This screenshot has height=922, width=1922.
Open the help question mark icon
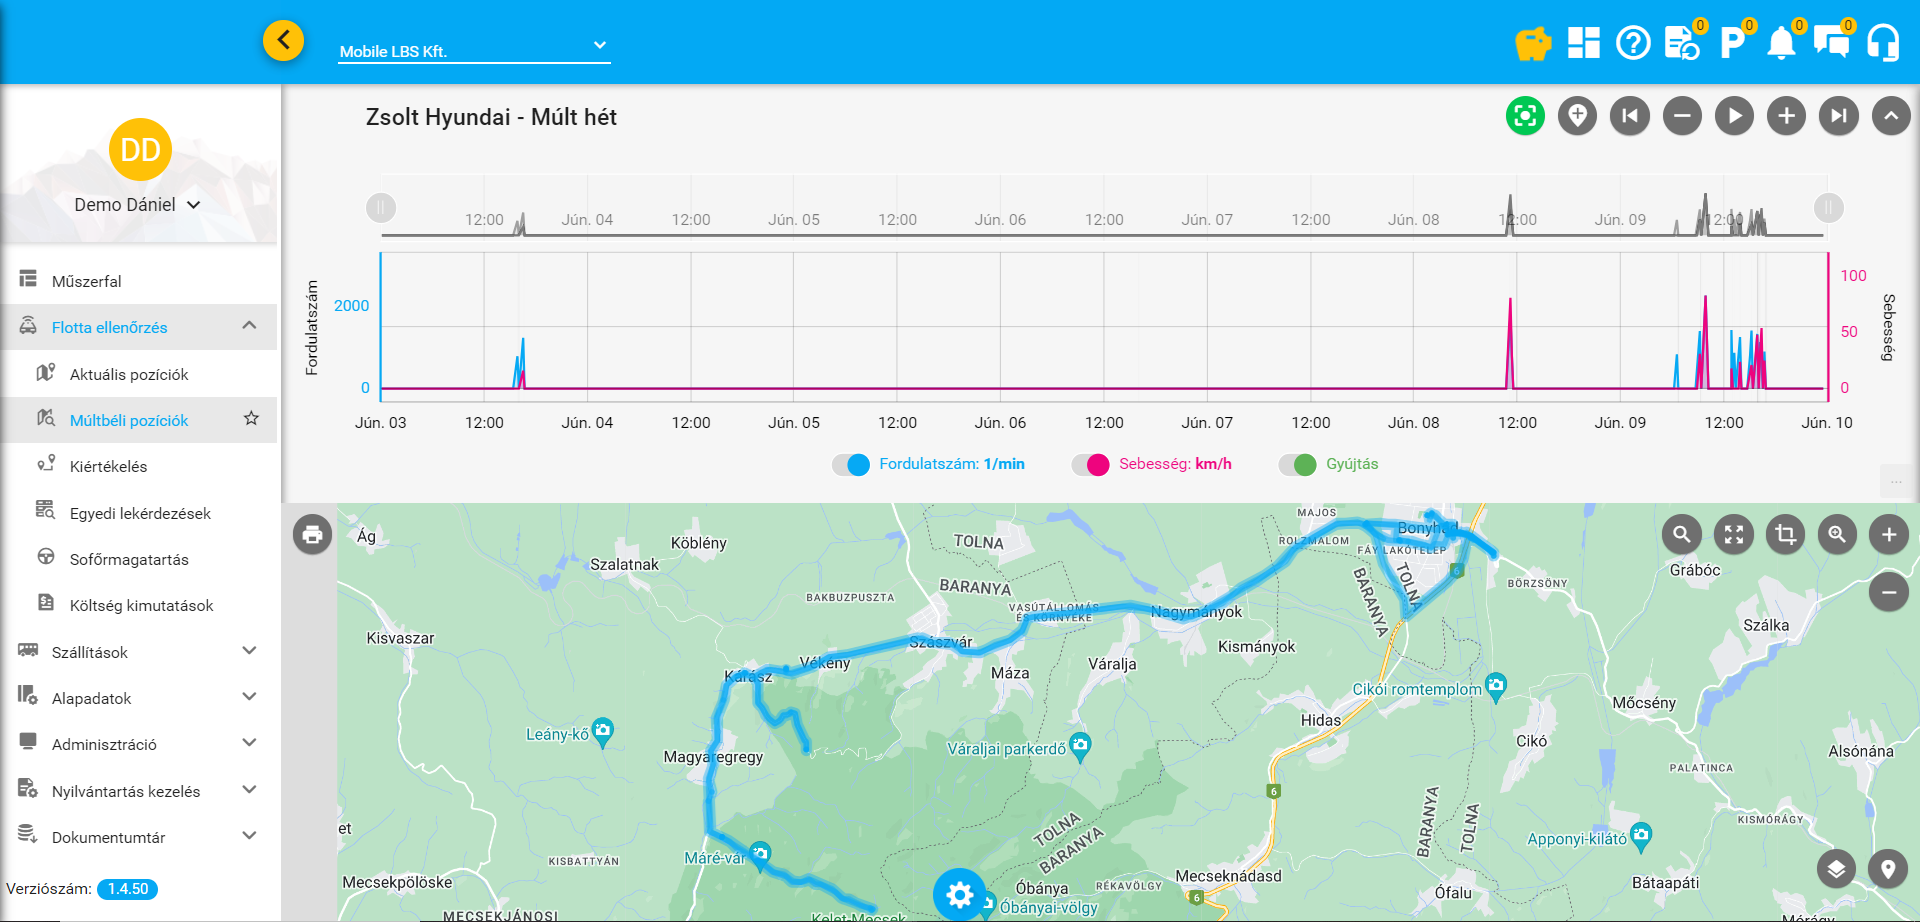coord(1633,43)
